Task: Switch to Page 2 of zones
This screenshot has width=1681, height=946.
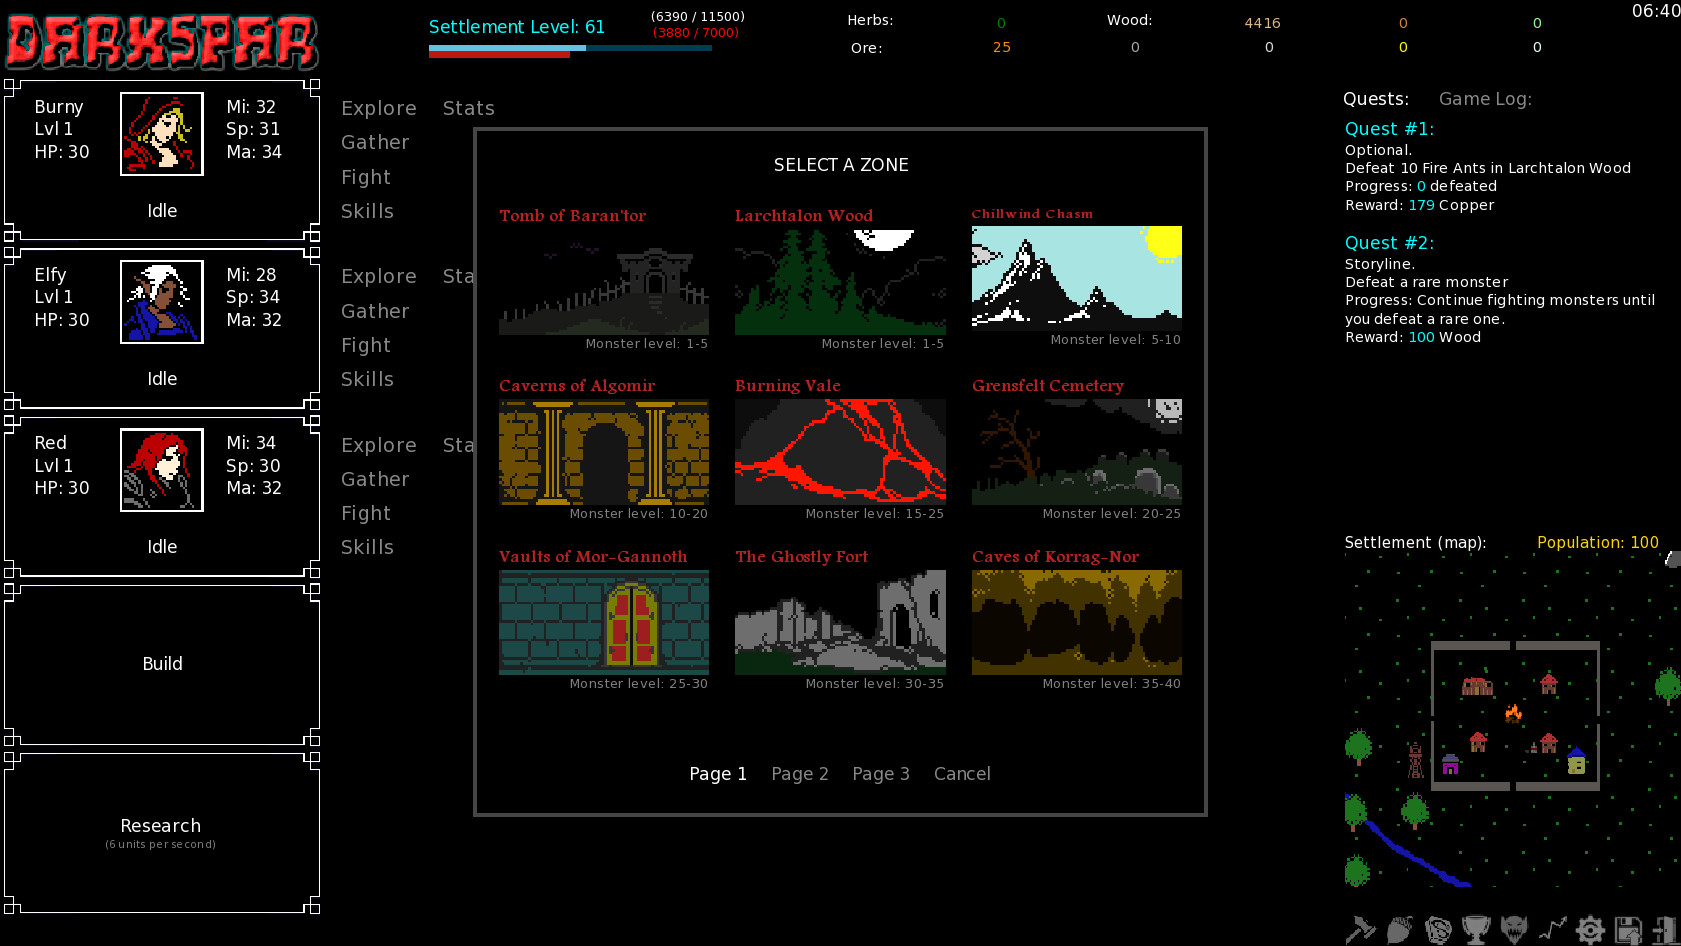Action: tap(799, 774)
